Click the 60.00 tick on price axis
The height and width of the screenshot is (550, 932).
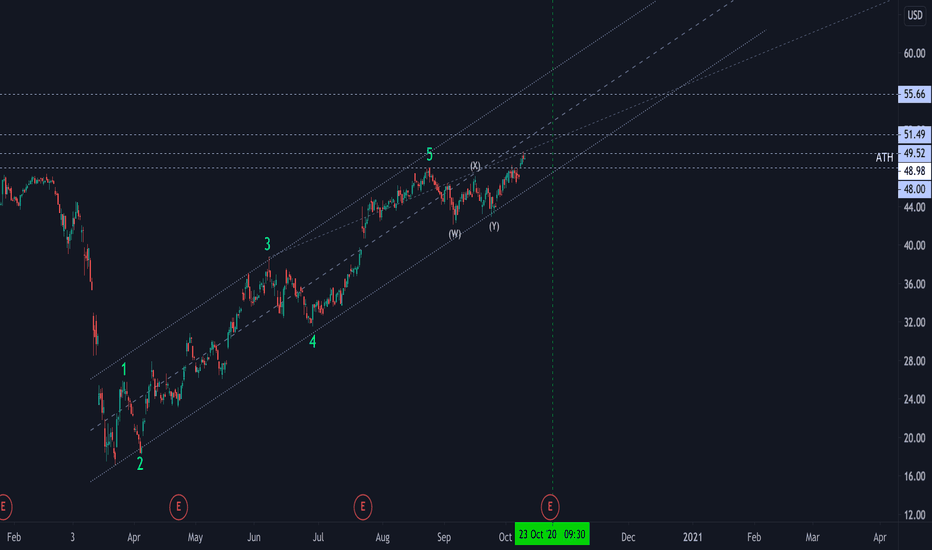coord(914,54)
